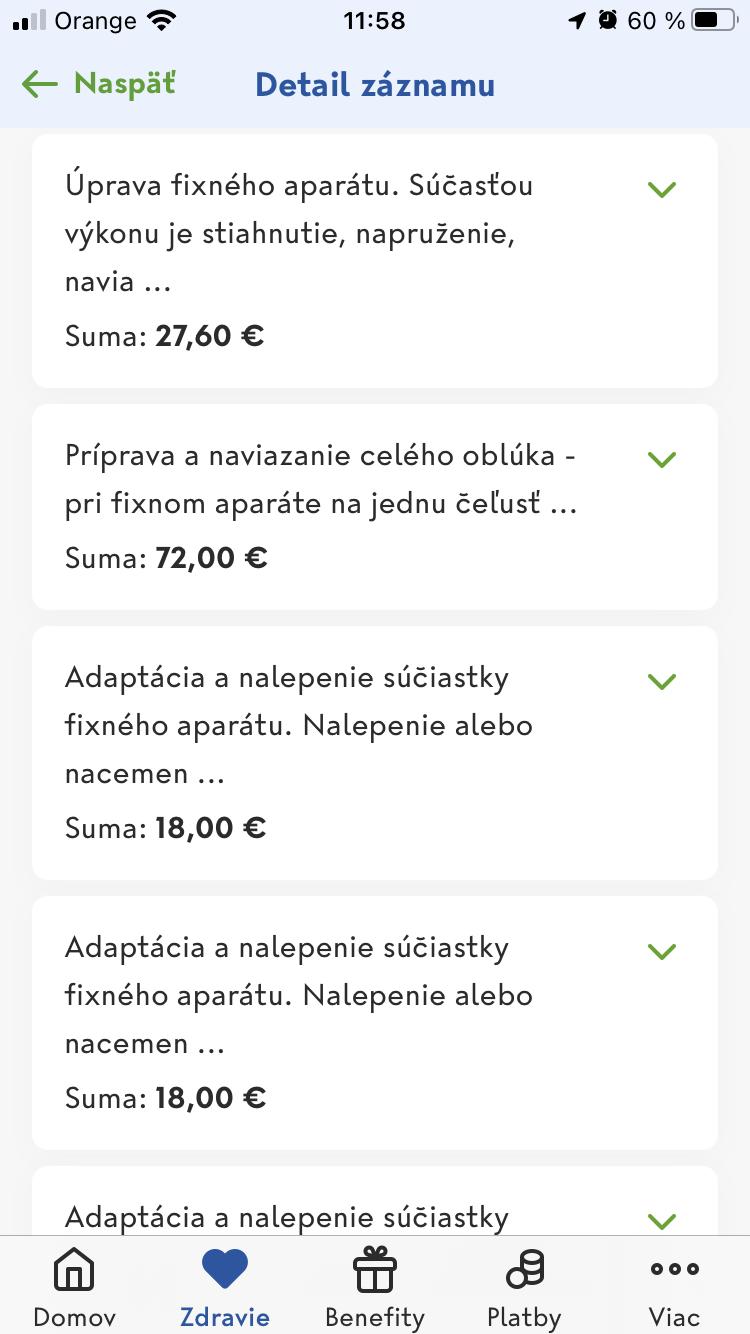Switch to the Platby tab label
750x1334 pixels.
(524, 1316)
